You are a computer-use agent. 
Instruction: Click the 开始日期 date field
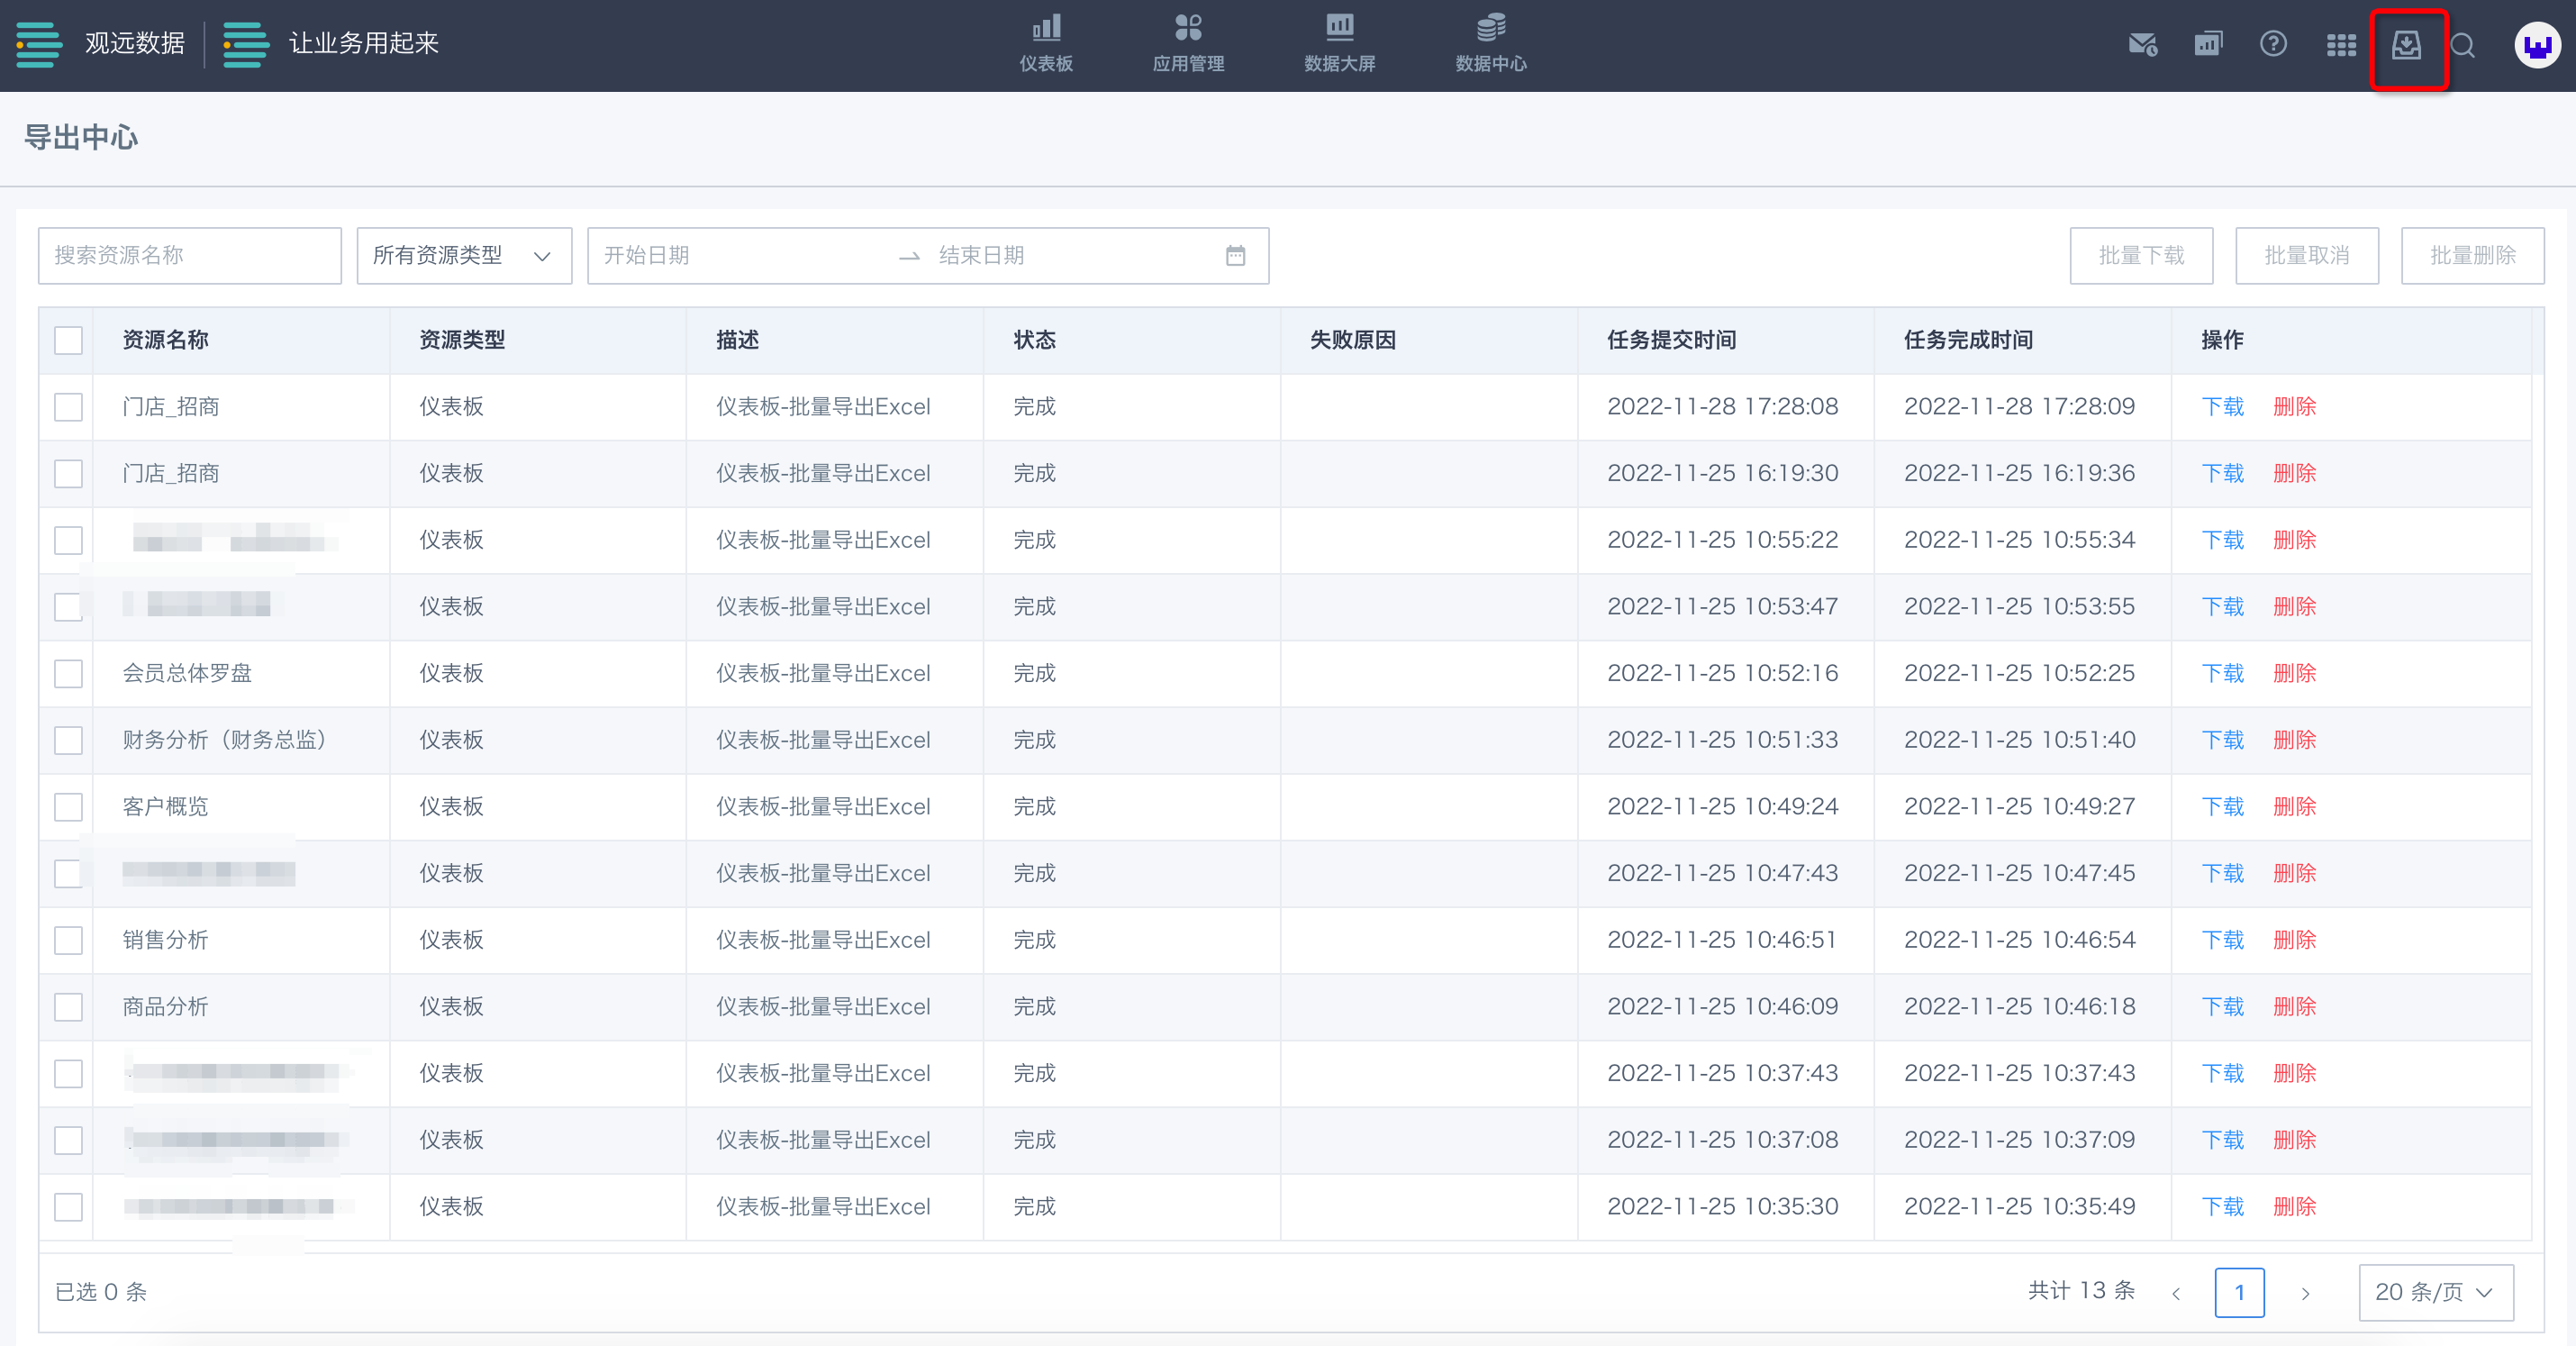(740, 255)
